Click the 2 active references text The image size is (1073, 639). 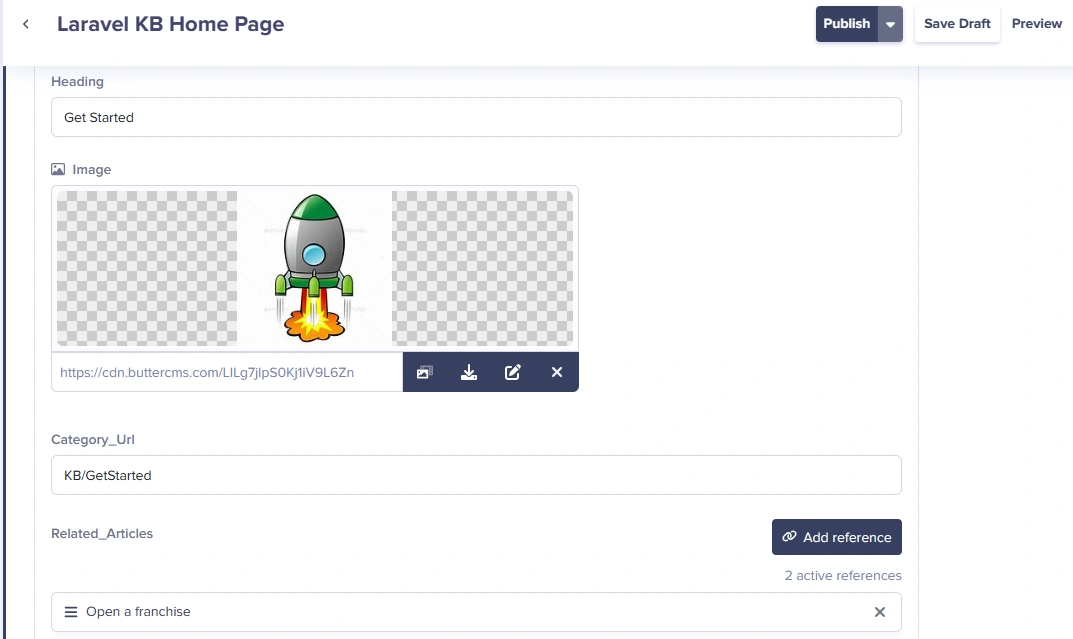[x=842, y=576]
